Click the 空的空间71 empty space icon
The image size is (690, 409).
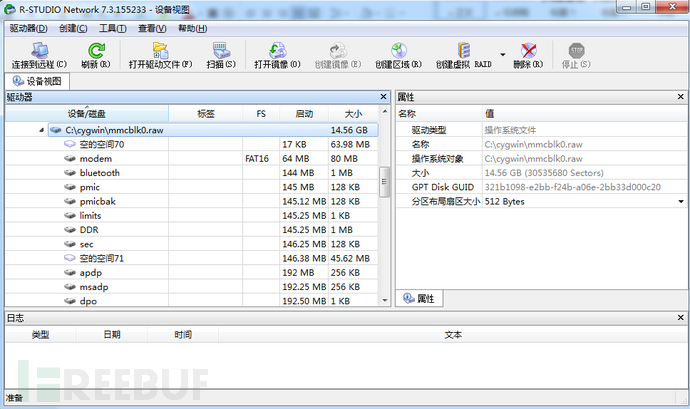tap(70, 258)
